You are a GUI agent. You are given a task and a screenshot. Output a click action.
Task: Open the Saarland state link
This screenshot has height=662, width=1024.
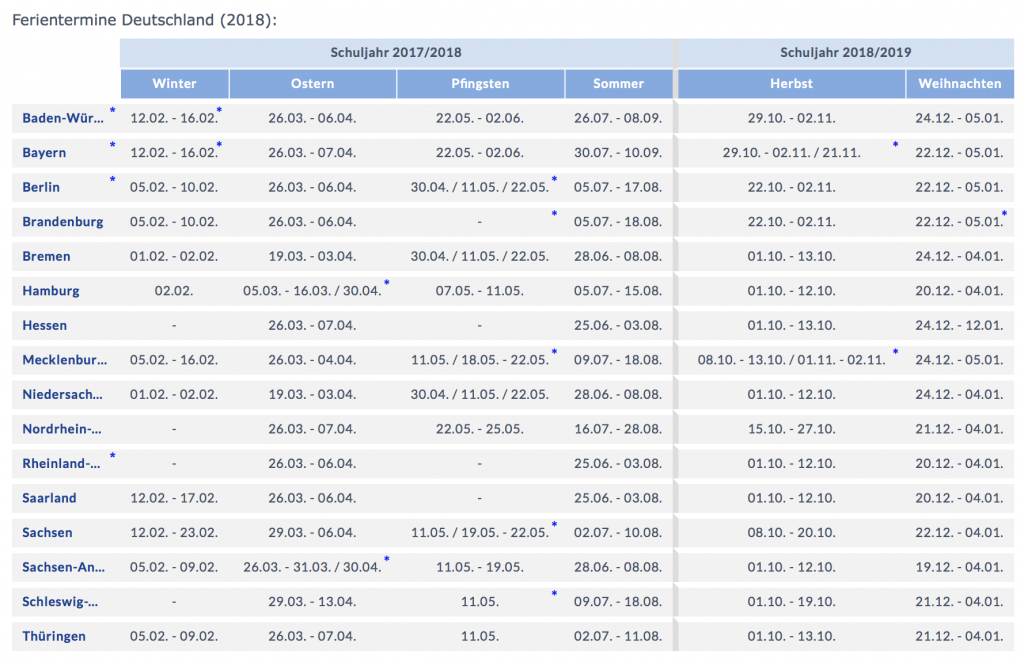[49, 498]
